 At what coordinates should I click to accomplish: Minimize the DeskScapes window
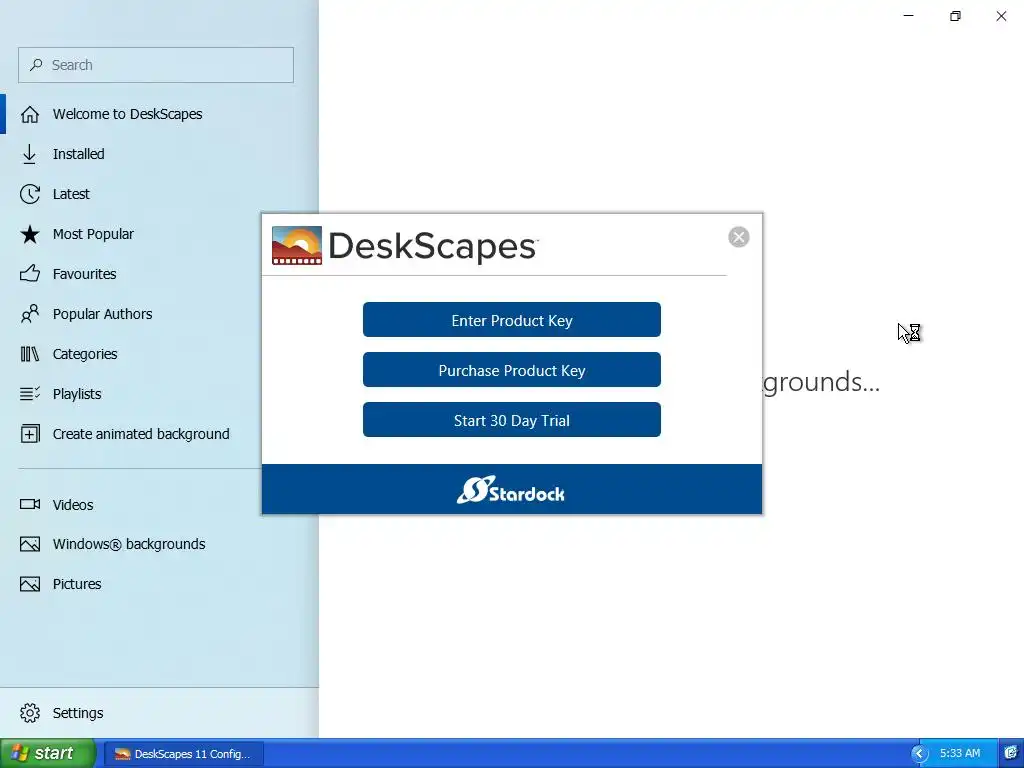[x=908, y=16]
